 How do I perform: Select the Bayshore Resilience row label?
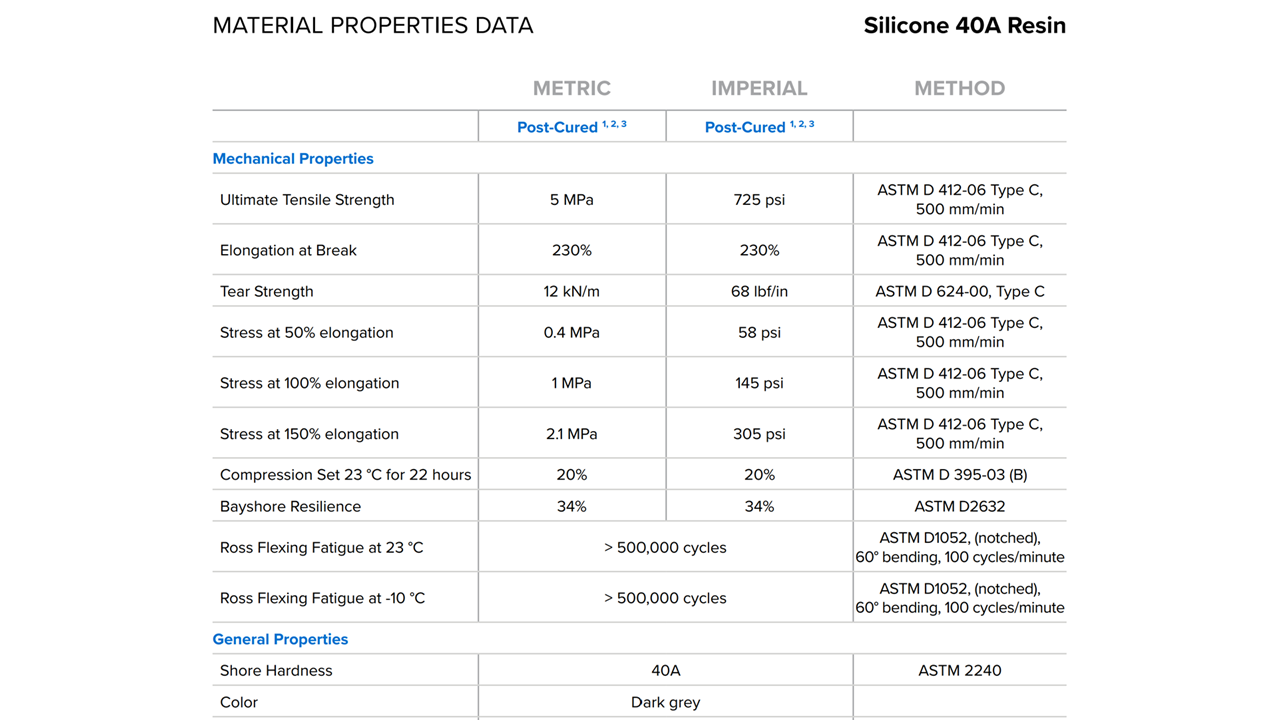tap(290, 506)
